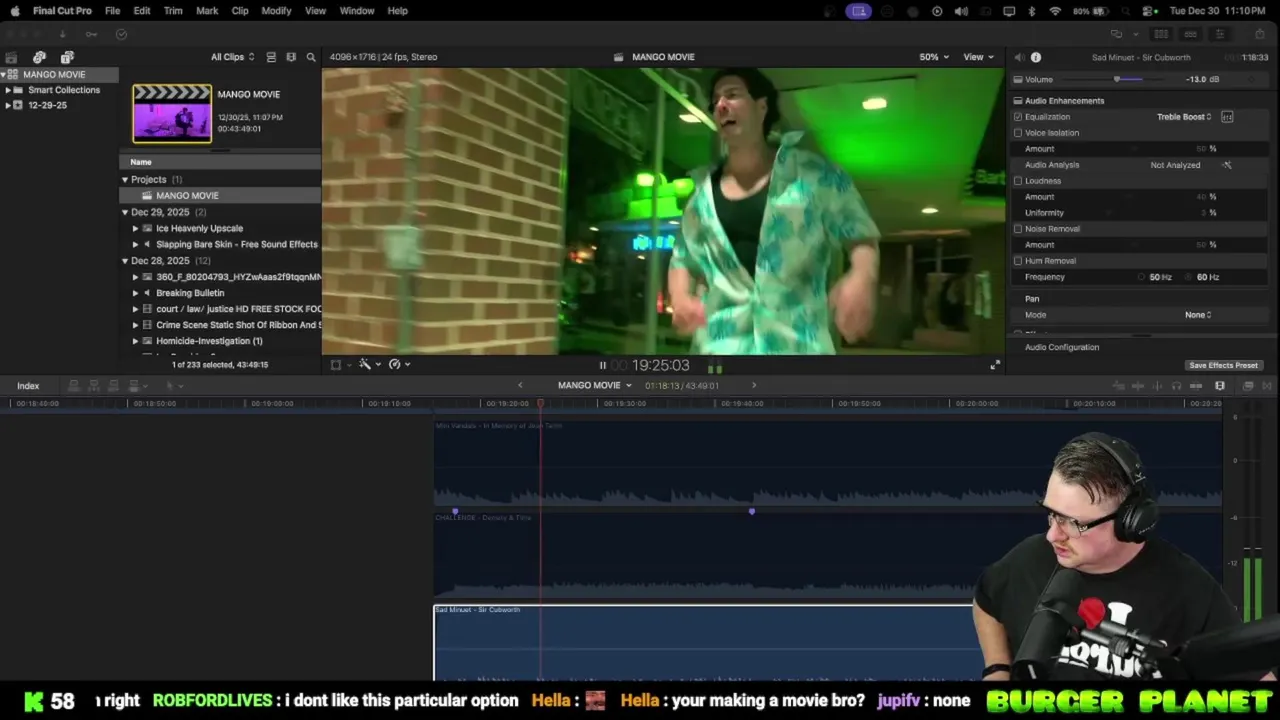The width and height of the screenshot is (1280, 720).
Task: Expand the 12-29-25 event
Action: (x=8, y=105)
